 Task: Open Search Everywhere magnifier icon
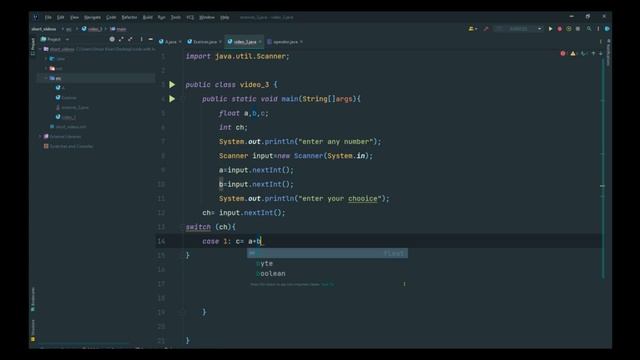coord(589,29)
